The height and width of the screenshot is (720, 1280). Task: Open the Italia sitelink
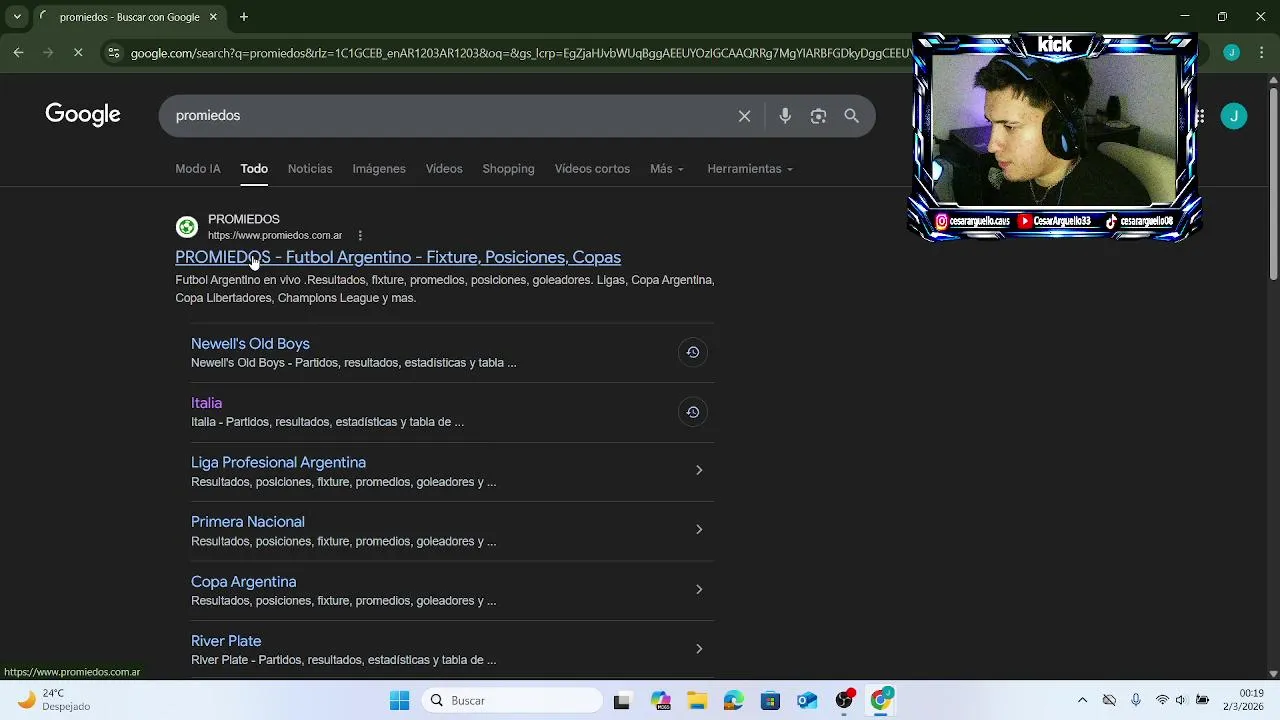206,403
